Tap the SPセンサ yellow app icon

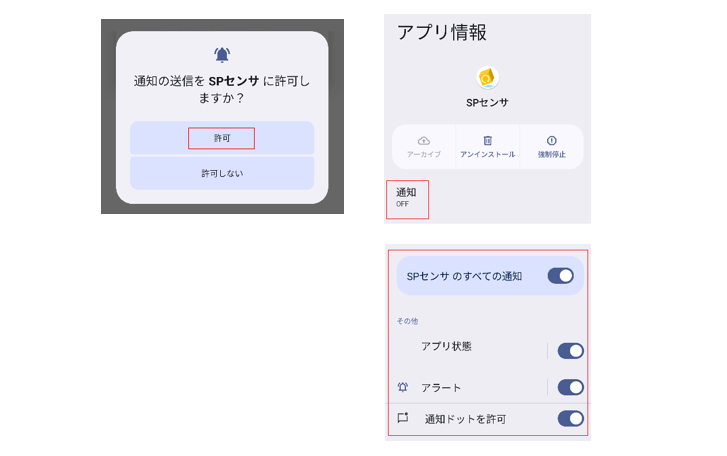tap(487, 78)
